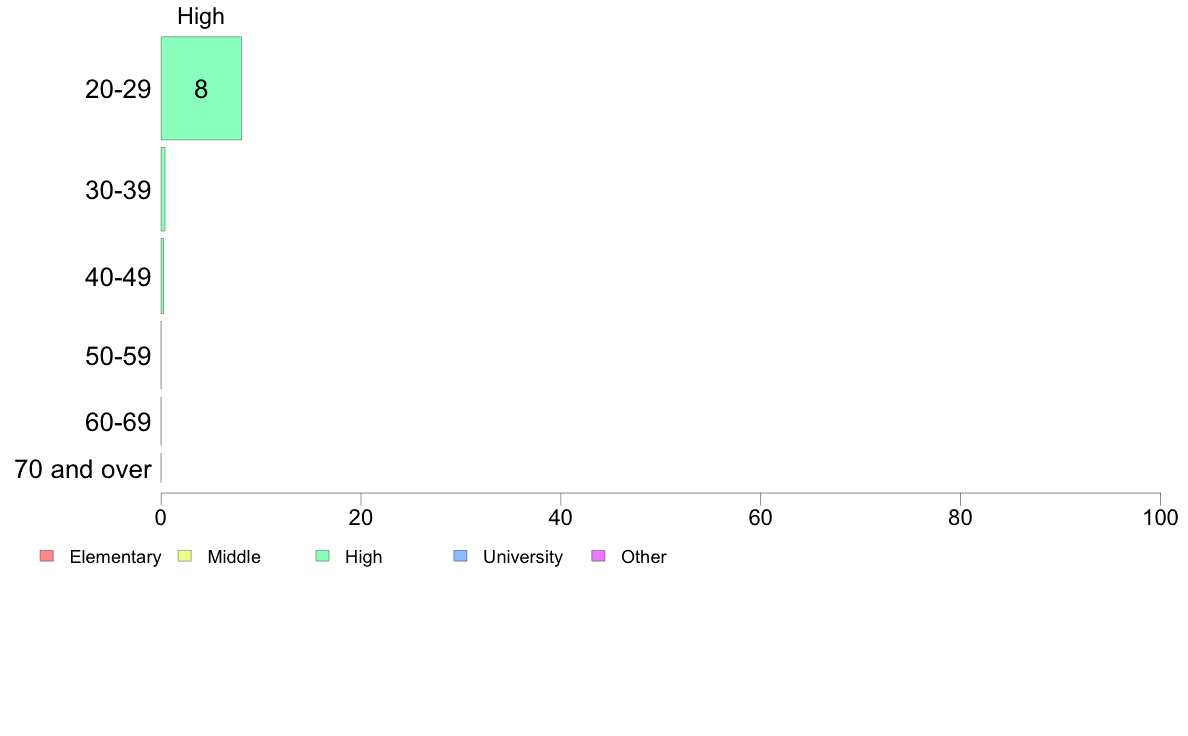Click the High heading above the bar

(x=201, y=17)
